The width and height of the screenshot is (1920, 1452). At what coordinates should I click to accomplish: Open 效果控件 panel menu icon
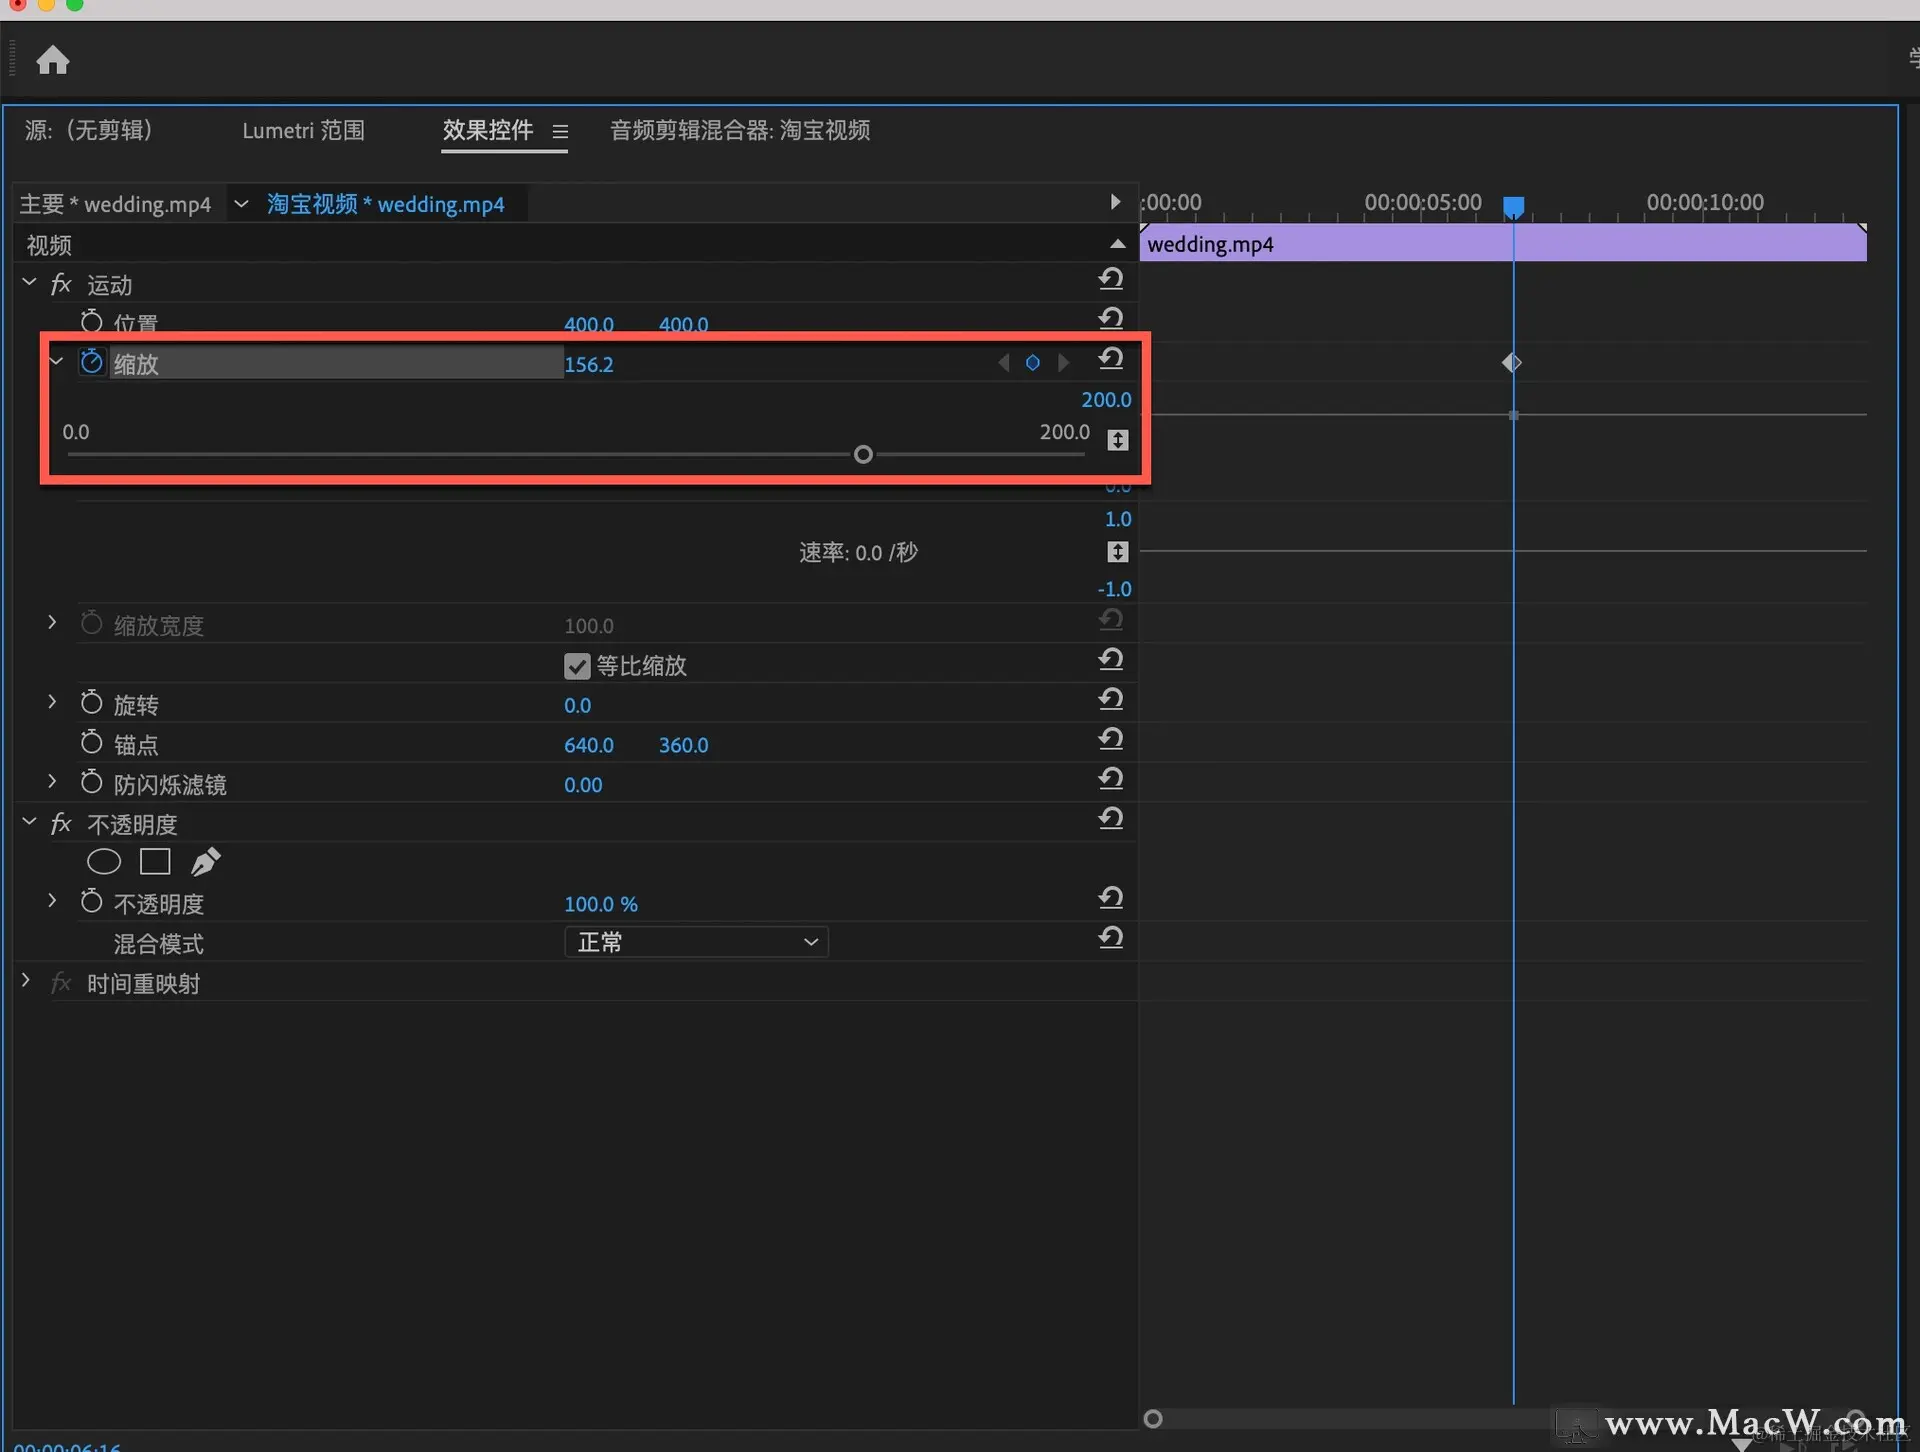pyautogui.click(x=560, y=131)
